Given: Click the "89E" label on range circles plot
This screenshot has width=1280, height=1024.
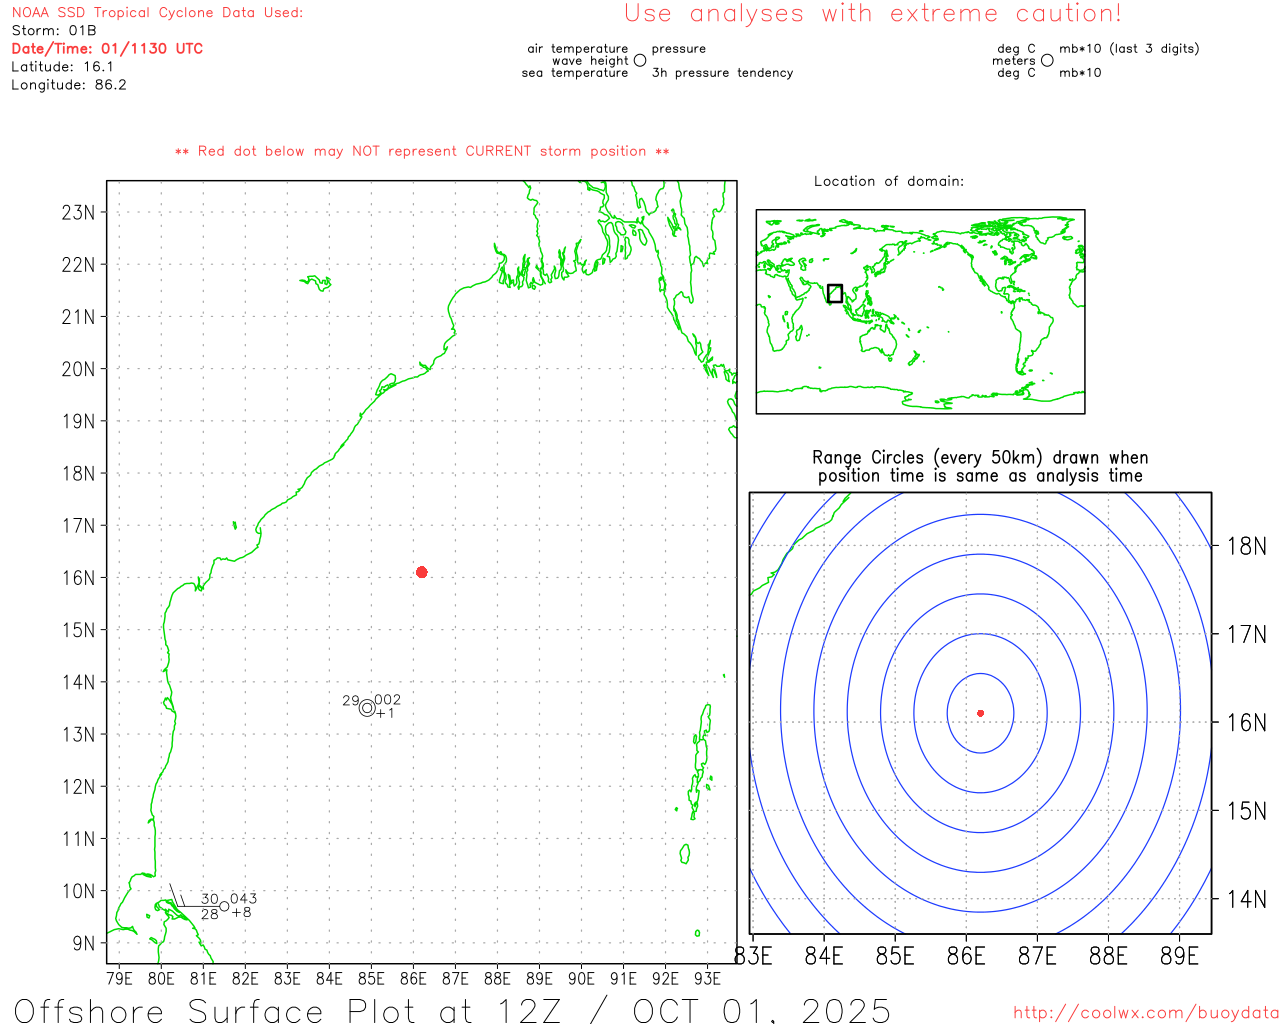Looking at the screenshot, I should point(1180,957).
